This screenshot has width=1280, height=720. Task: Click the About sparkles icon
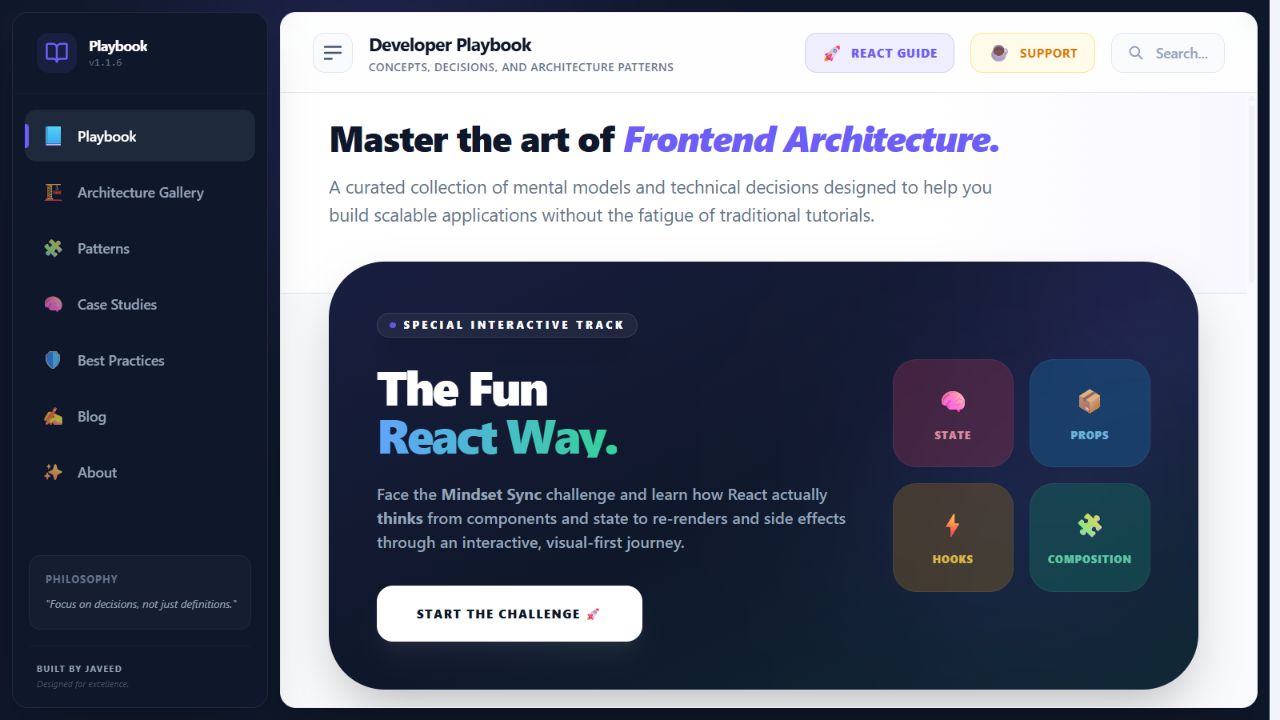[53, 472]
